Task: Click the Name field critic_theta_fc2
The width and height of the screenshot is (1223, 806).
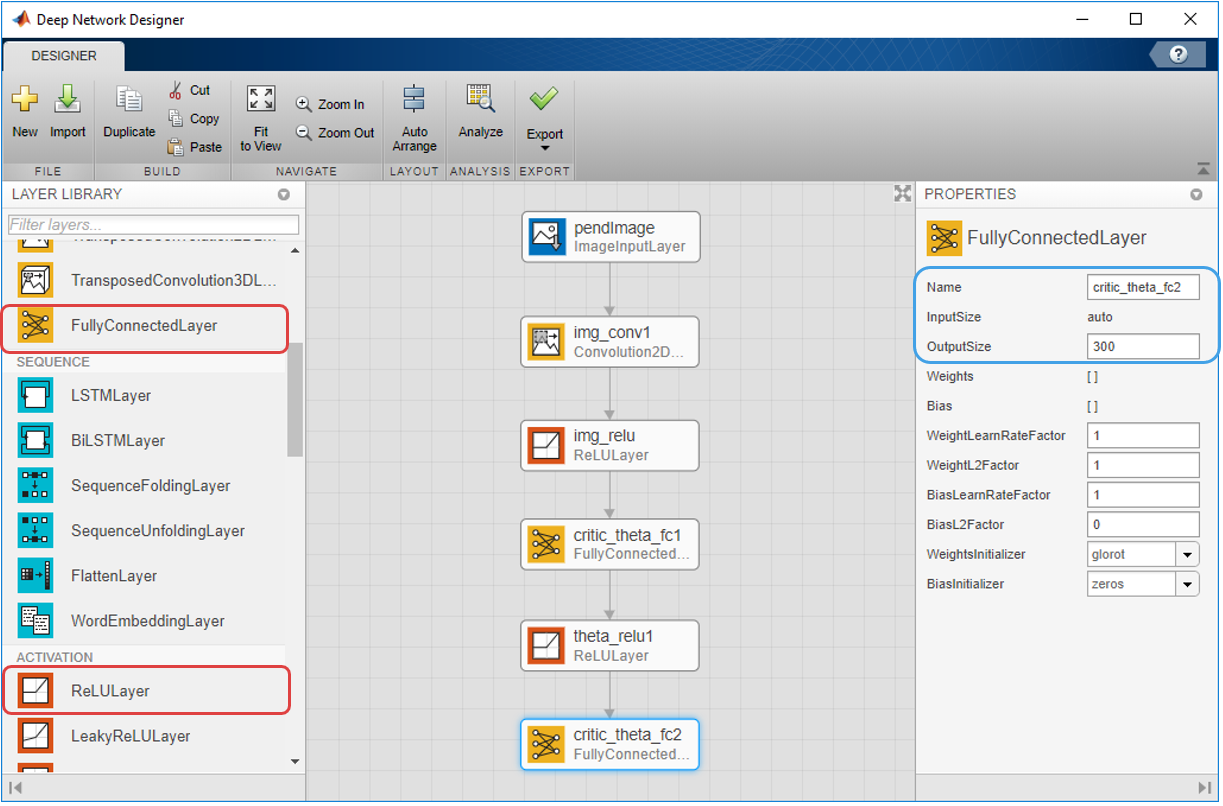Action: [x=1143, y=287]
